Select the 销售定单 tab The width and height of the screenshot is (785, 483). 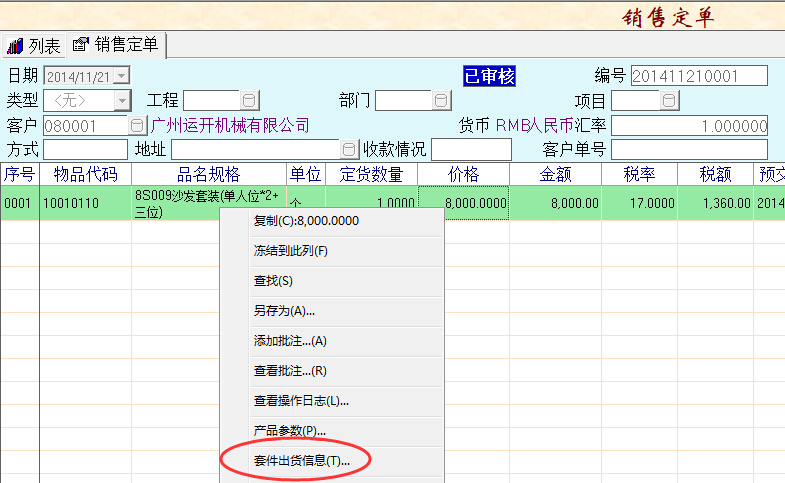(116, 45)
